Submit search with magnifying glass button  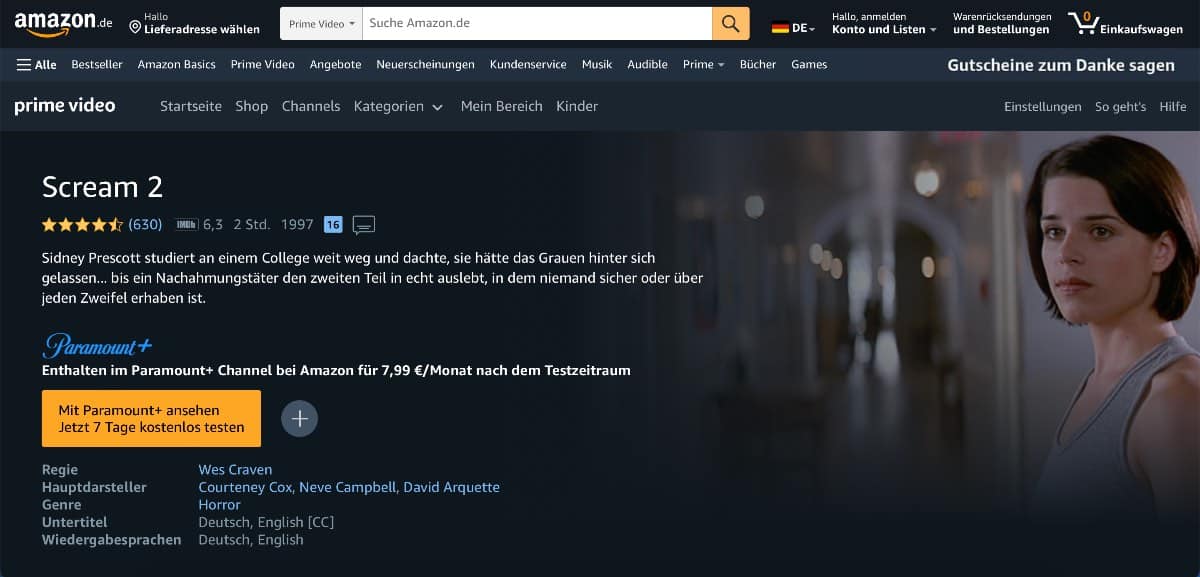(x=731, y=23)
